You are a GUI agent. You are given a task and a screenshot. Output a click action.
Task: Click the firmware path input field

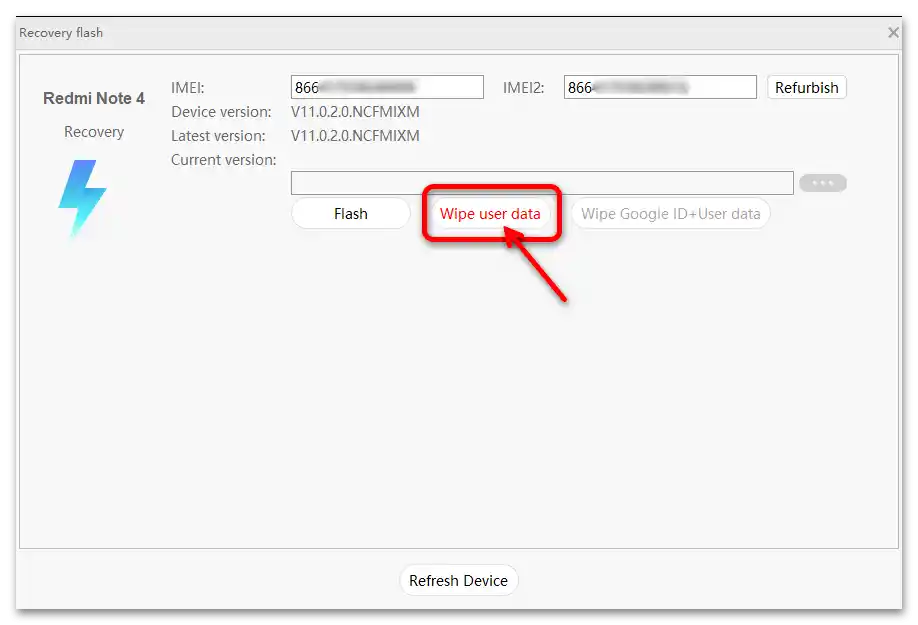click(542, 183)
